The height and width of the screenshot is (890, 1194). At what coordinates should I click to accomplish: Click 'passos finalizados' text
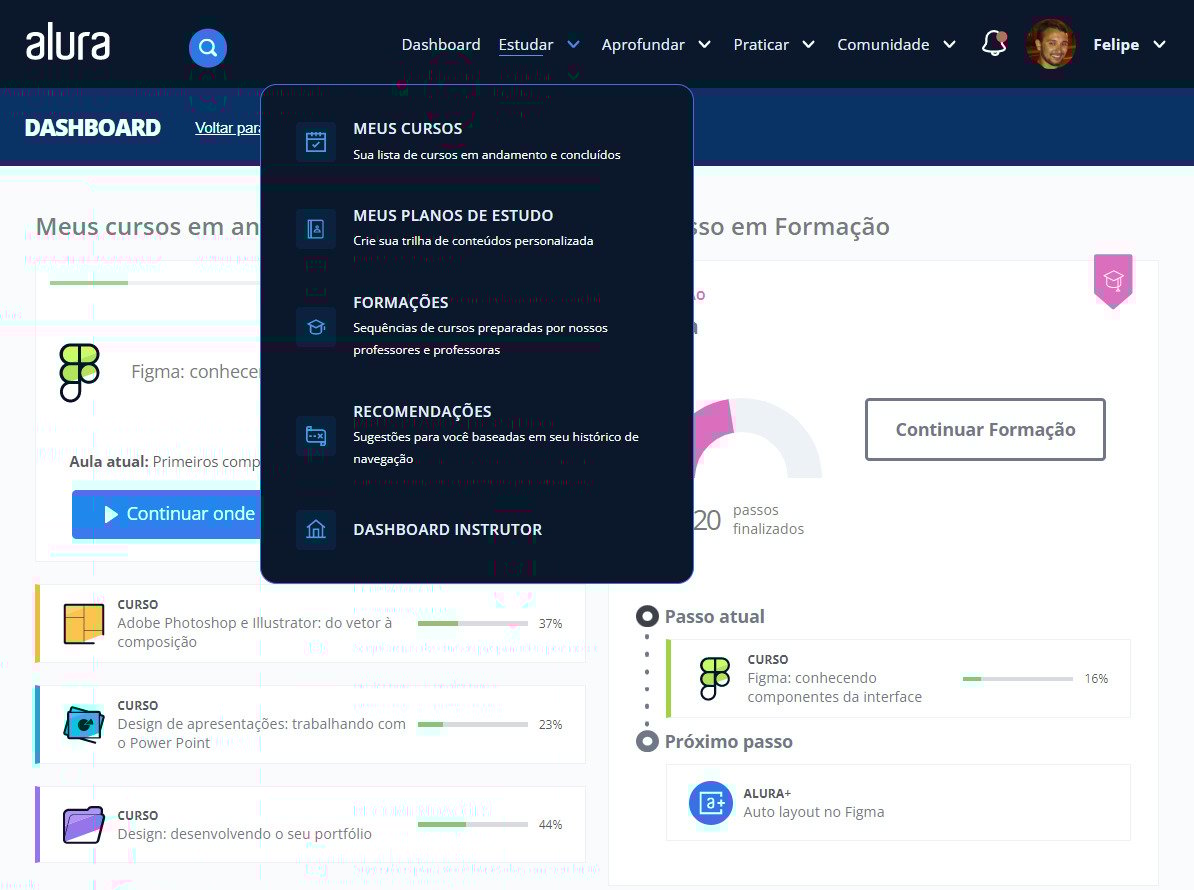click(x=768, y=519)
